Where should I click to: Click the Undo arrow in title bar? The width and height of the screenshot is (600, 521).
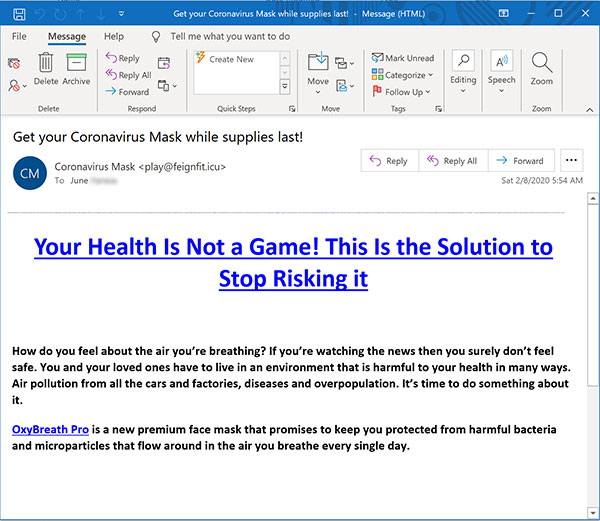pyautogui.click(x=40, y=14)
